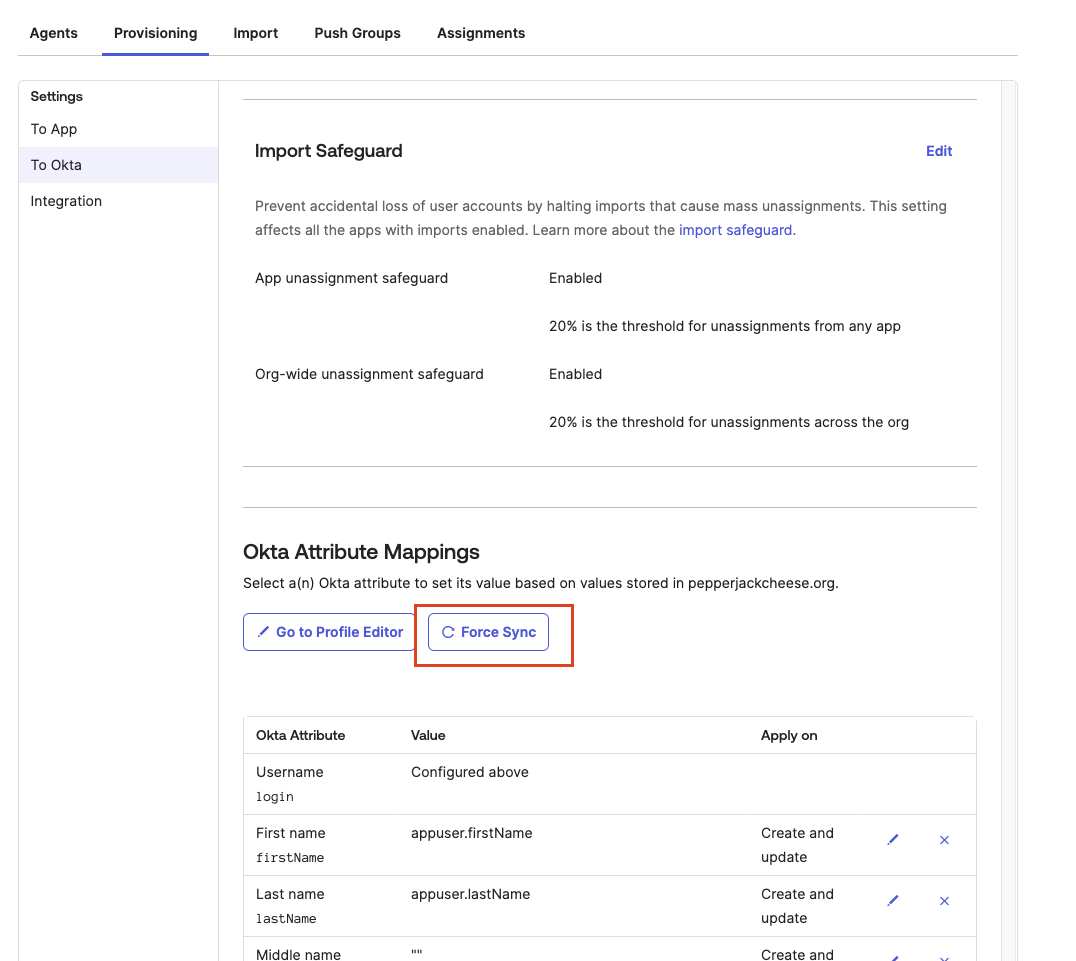Click the pencil icon on the Middle name row
The width and height of the screenshot is (1076, 961).
(893, 955)
